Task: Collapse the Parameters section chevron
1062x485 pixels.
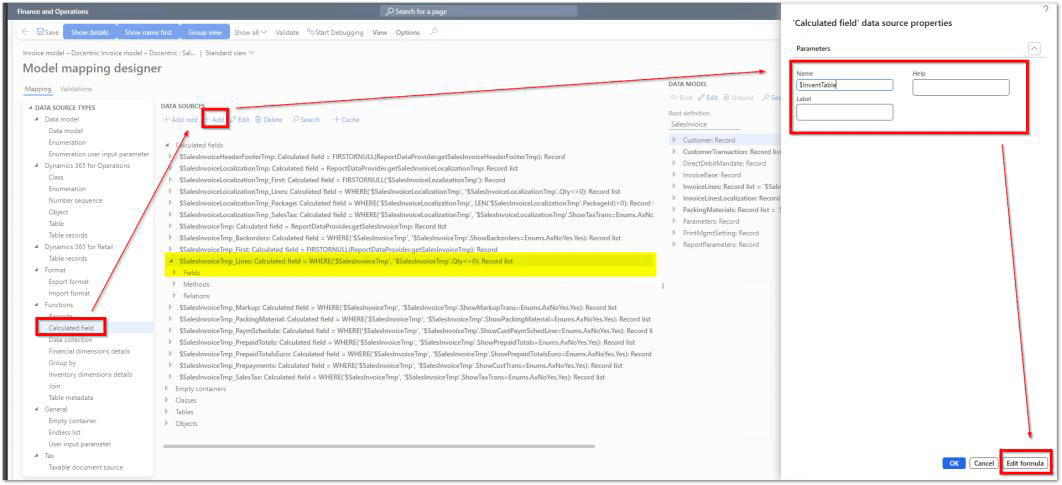Action: point(1033,48)
